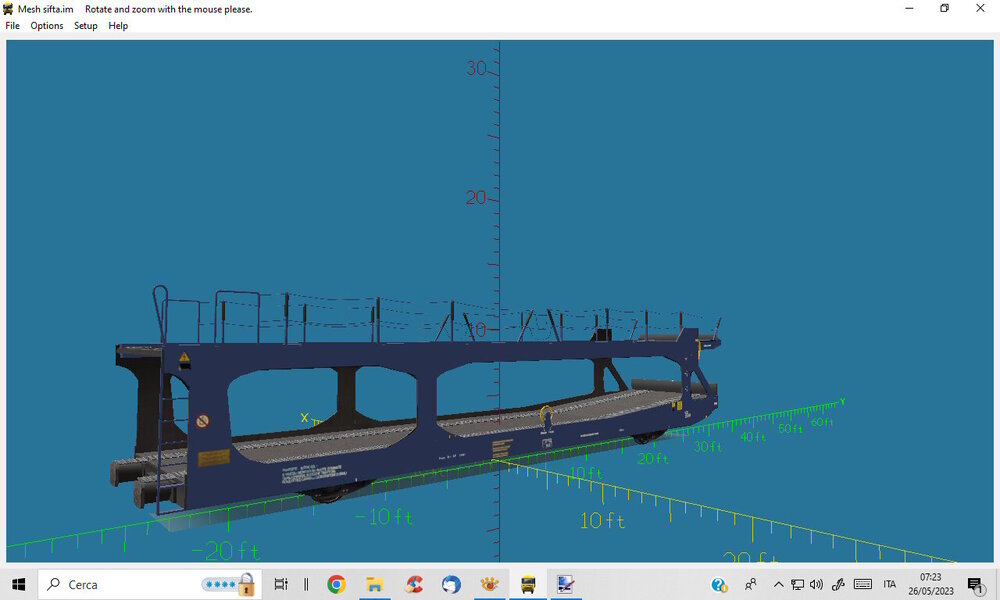
Task: Open the notification center icon
Action: [x=976, y=585]
